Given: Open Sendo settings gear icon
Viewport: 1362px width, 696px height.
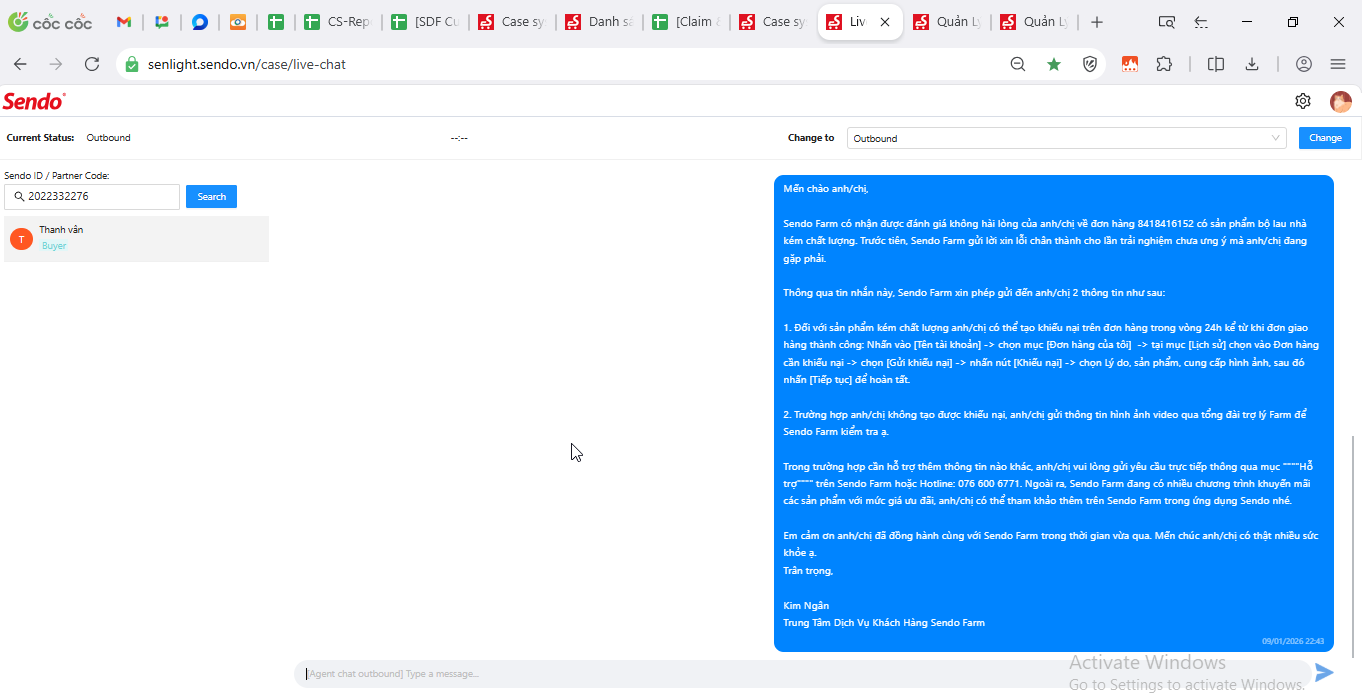Looking at the screenshot, I should coord(1302,101).
